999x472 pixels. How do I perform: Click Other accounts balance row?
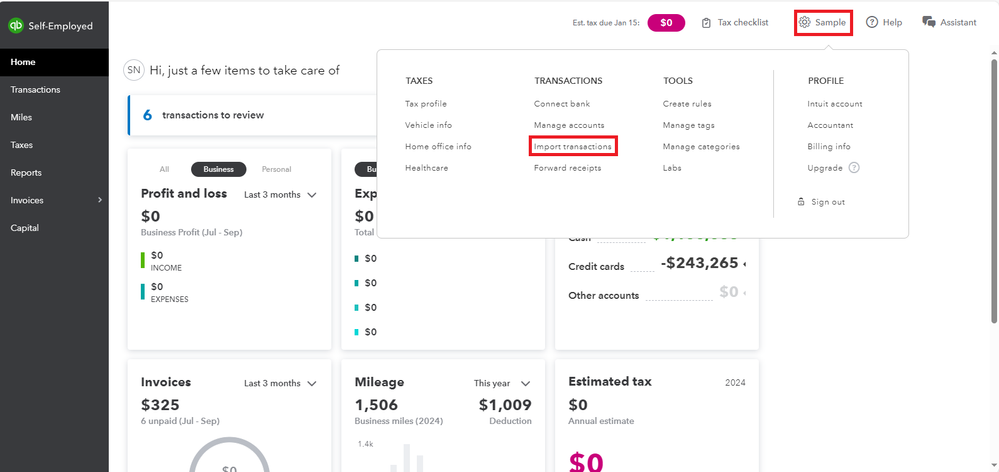pyautogui.click(x=656, y=292)
